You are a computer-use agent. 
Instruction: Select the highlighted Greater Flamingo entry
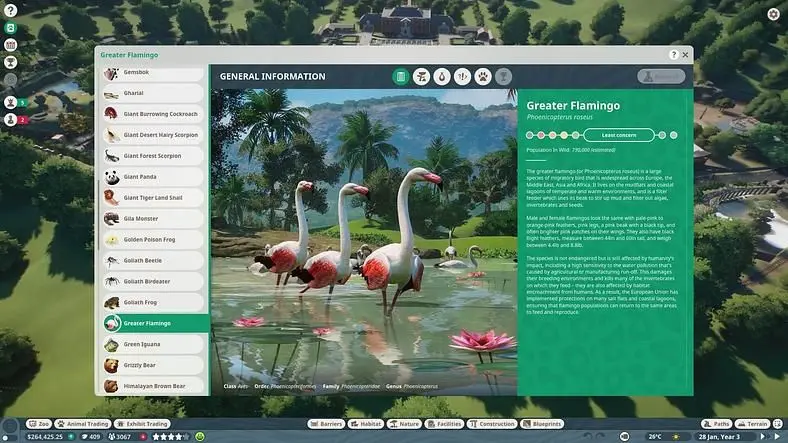pos(156,323)
